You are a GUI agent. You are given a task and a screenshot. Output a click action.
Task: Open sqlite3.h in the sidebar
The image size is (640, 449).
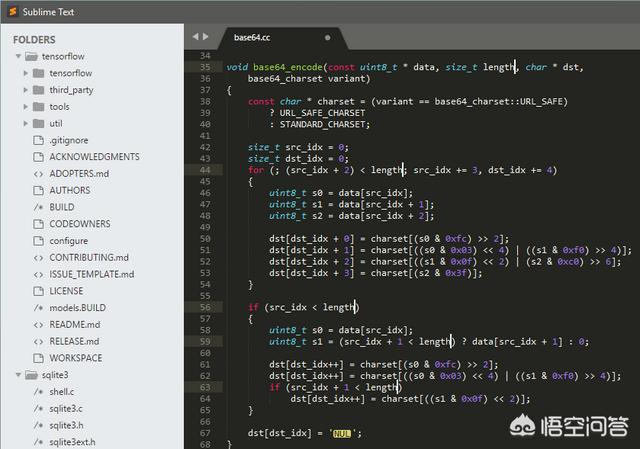(x=66, y=425)
